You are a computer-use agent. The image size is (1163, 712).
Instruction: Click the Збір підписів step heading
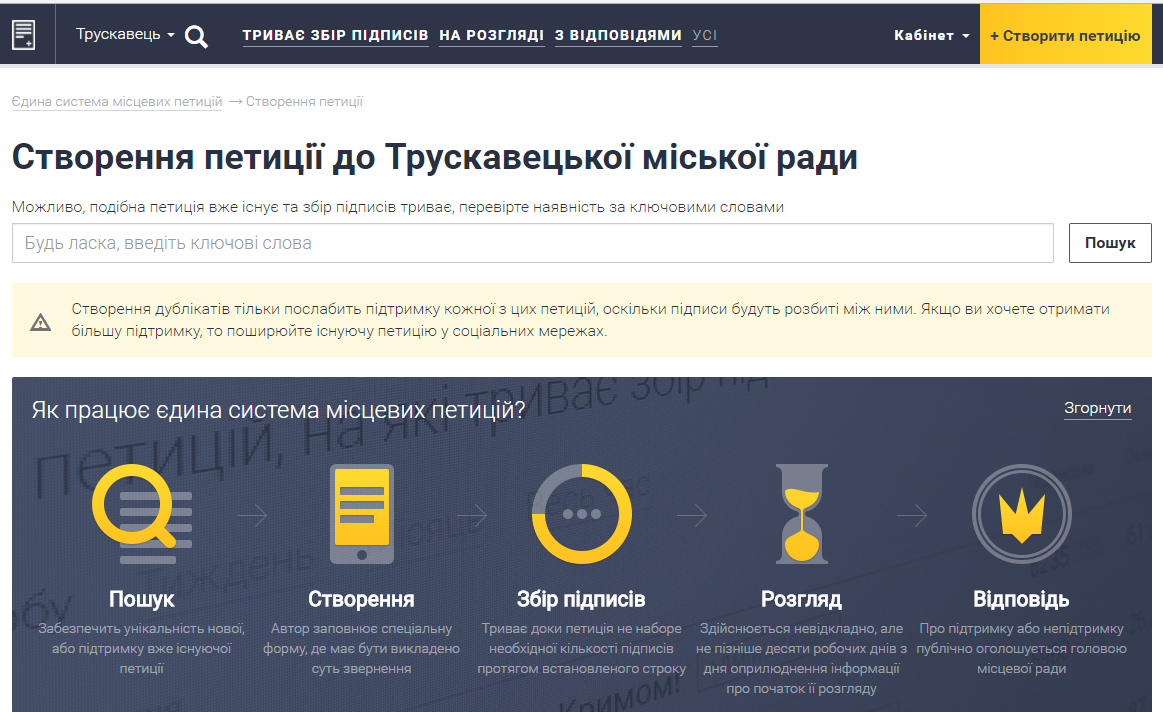[x=581, y=599]
